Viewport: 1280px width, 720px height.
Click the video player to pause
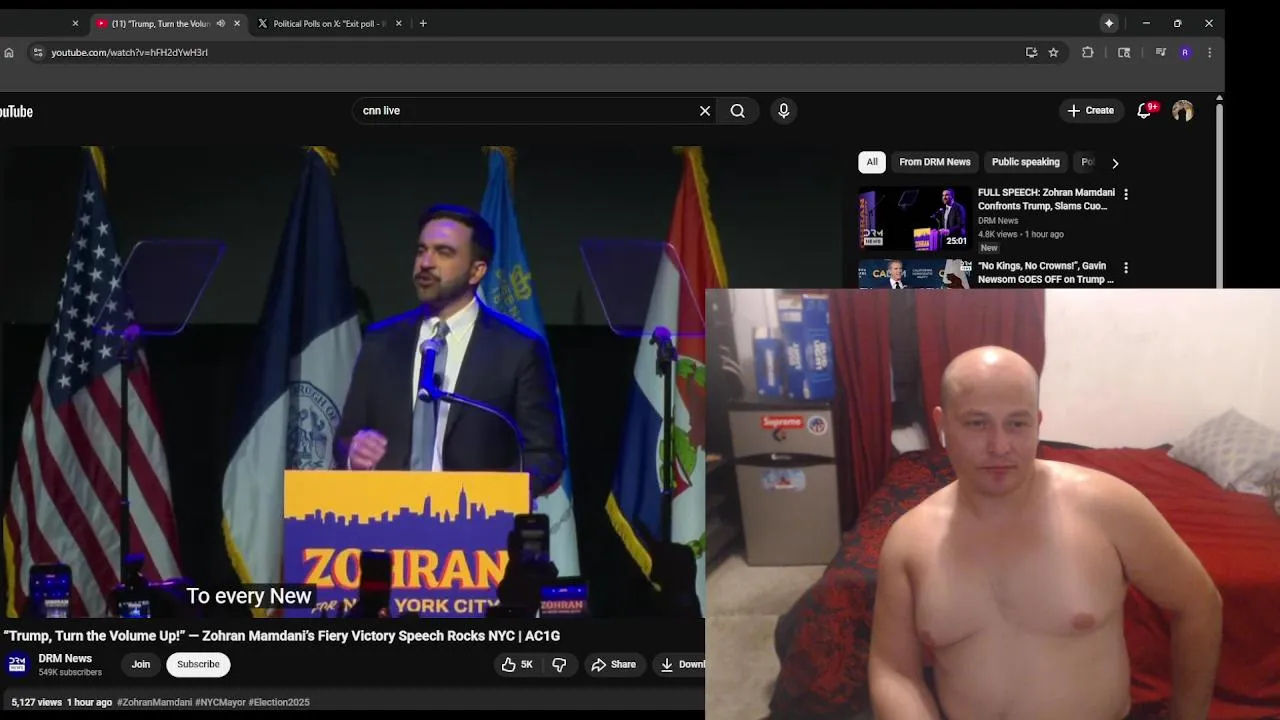click(352, 382)
